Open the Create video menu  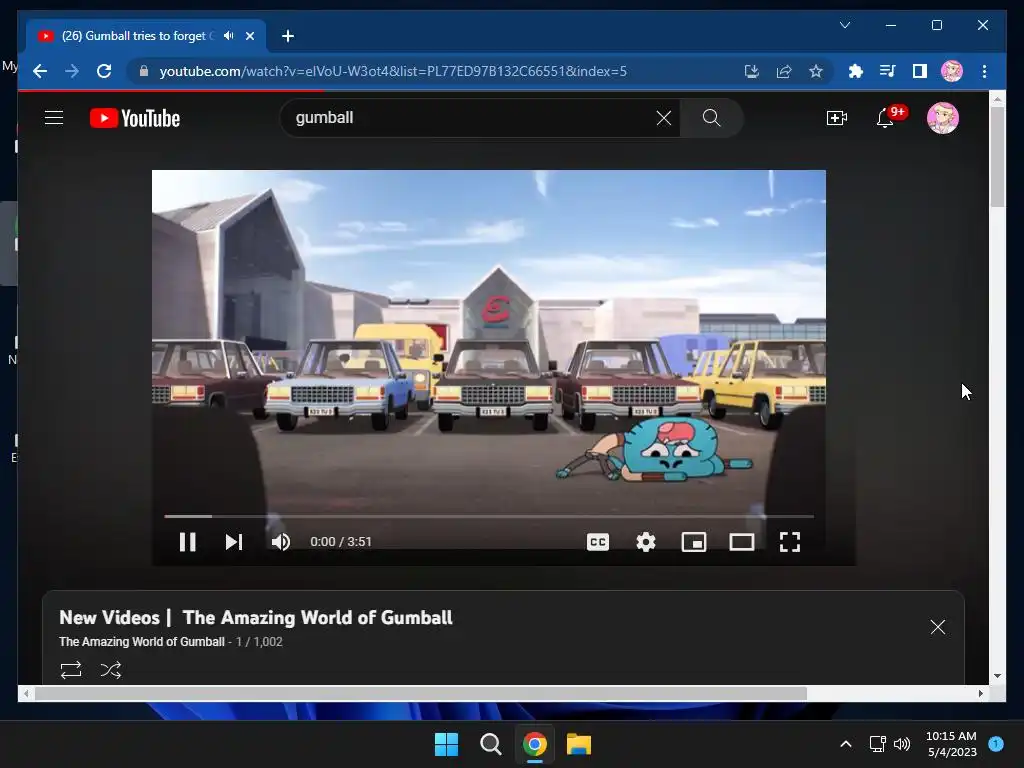click(837, 118)
